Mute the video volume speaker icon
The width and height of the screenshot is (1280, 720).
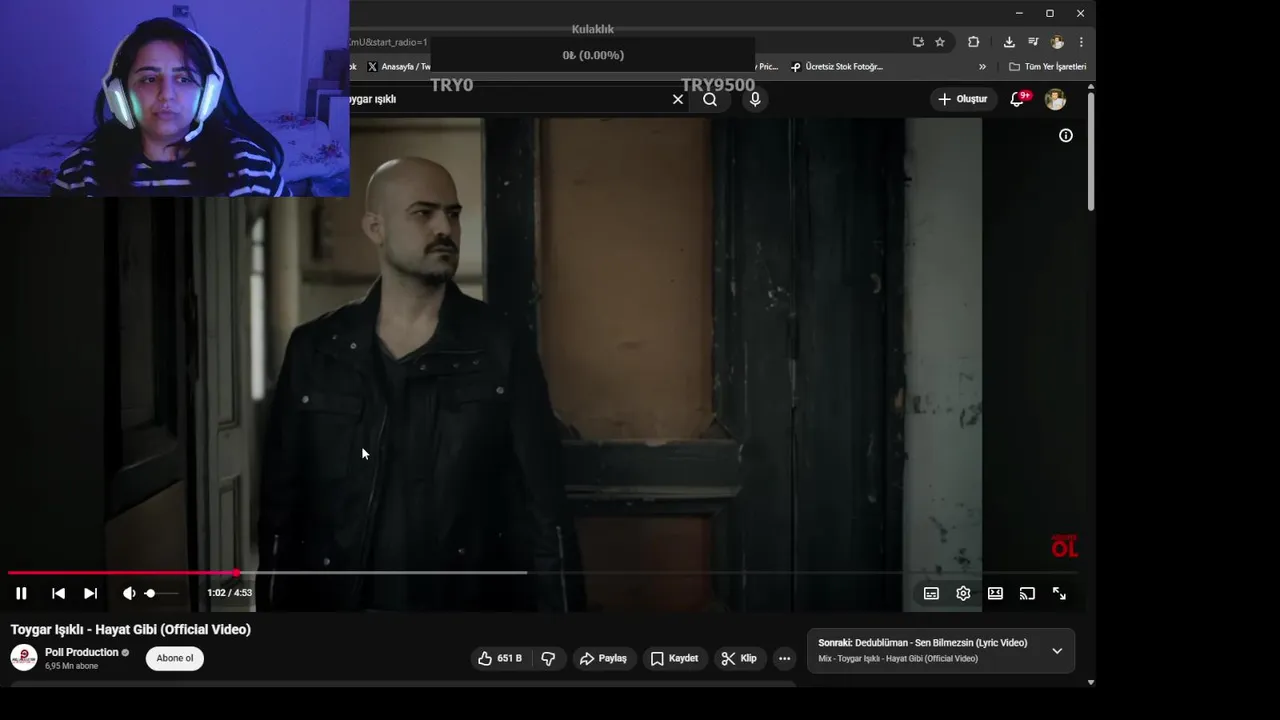tap(128, 593)
